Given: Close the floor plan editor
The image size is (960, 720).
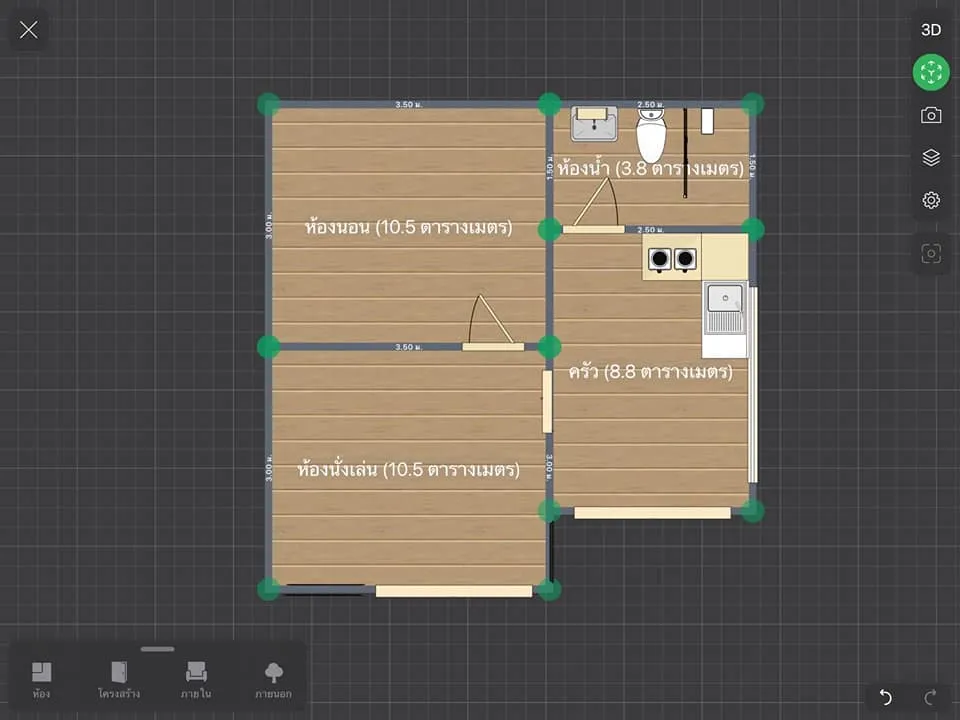Looking at the screenshot, I should (x=28, y=29).
